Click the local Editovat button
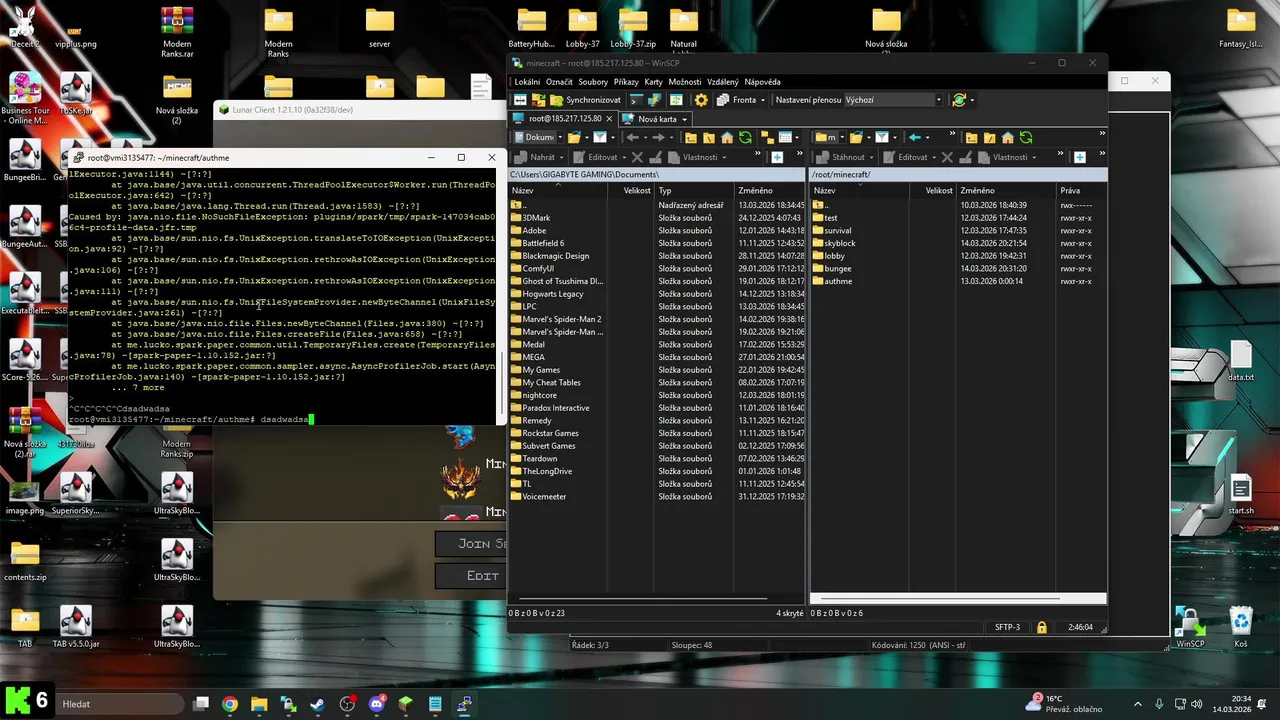The image size is (1280, 720). (596, 157)
